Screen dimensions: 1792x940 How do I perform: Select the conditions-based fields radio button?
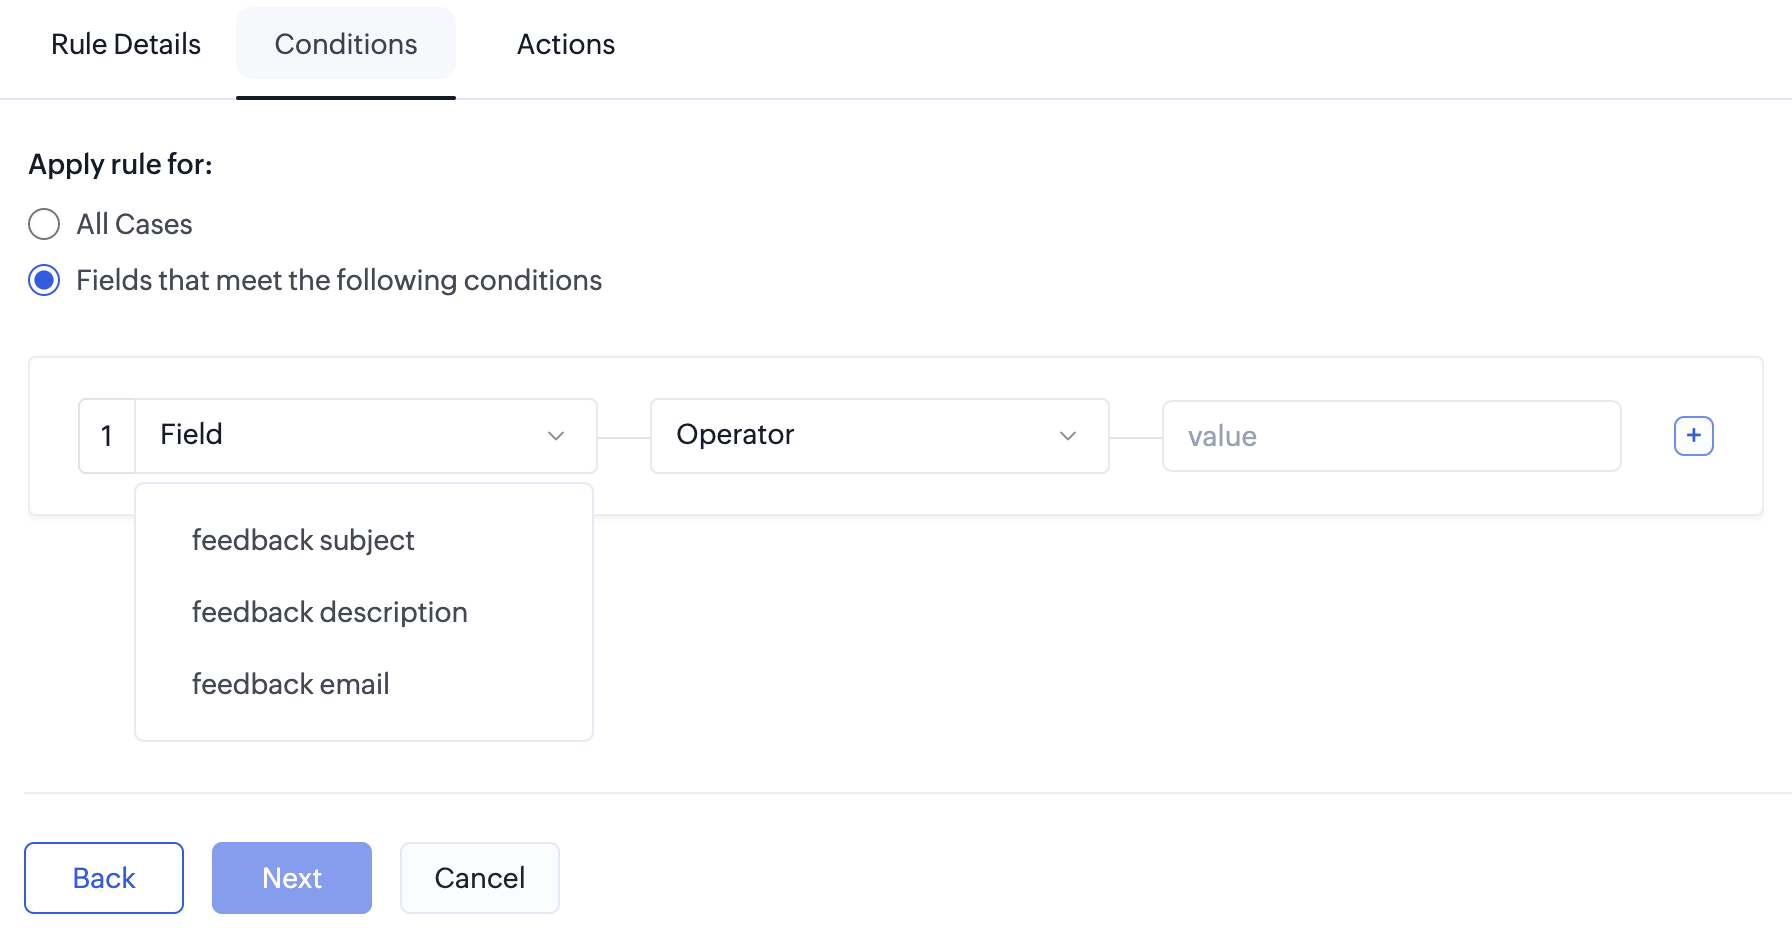pyautogui.click(x=44, y=280)
